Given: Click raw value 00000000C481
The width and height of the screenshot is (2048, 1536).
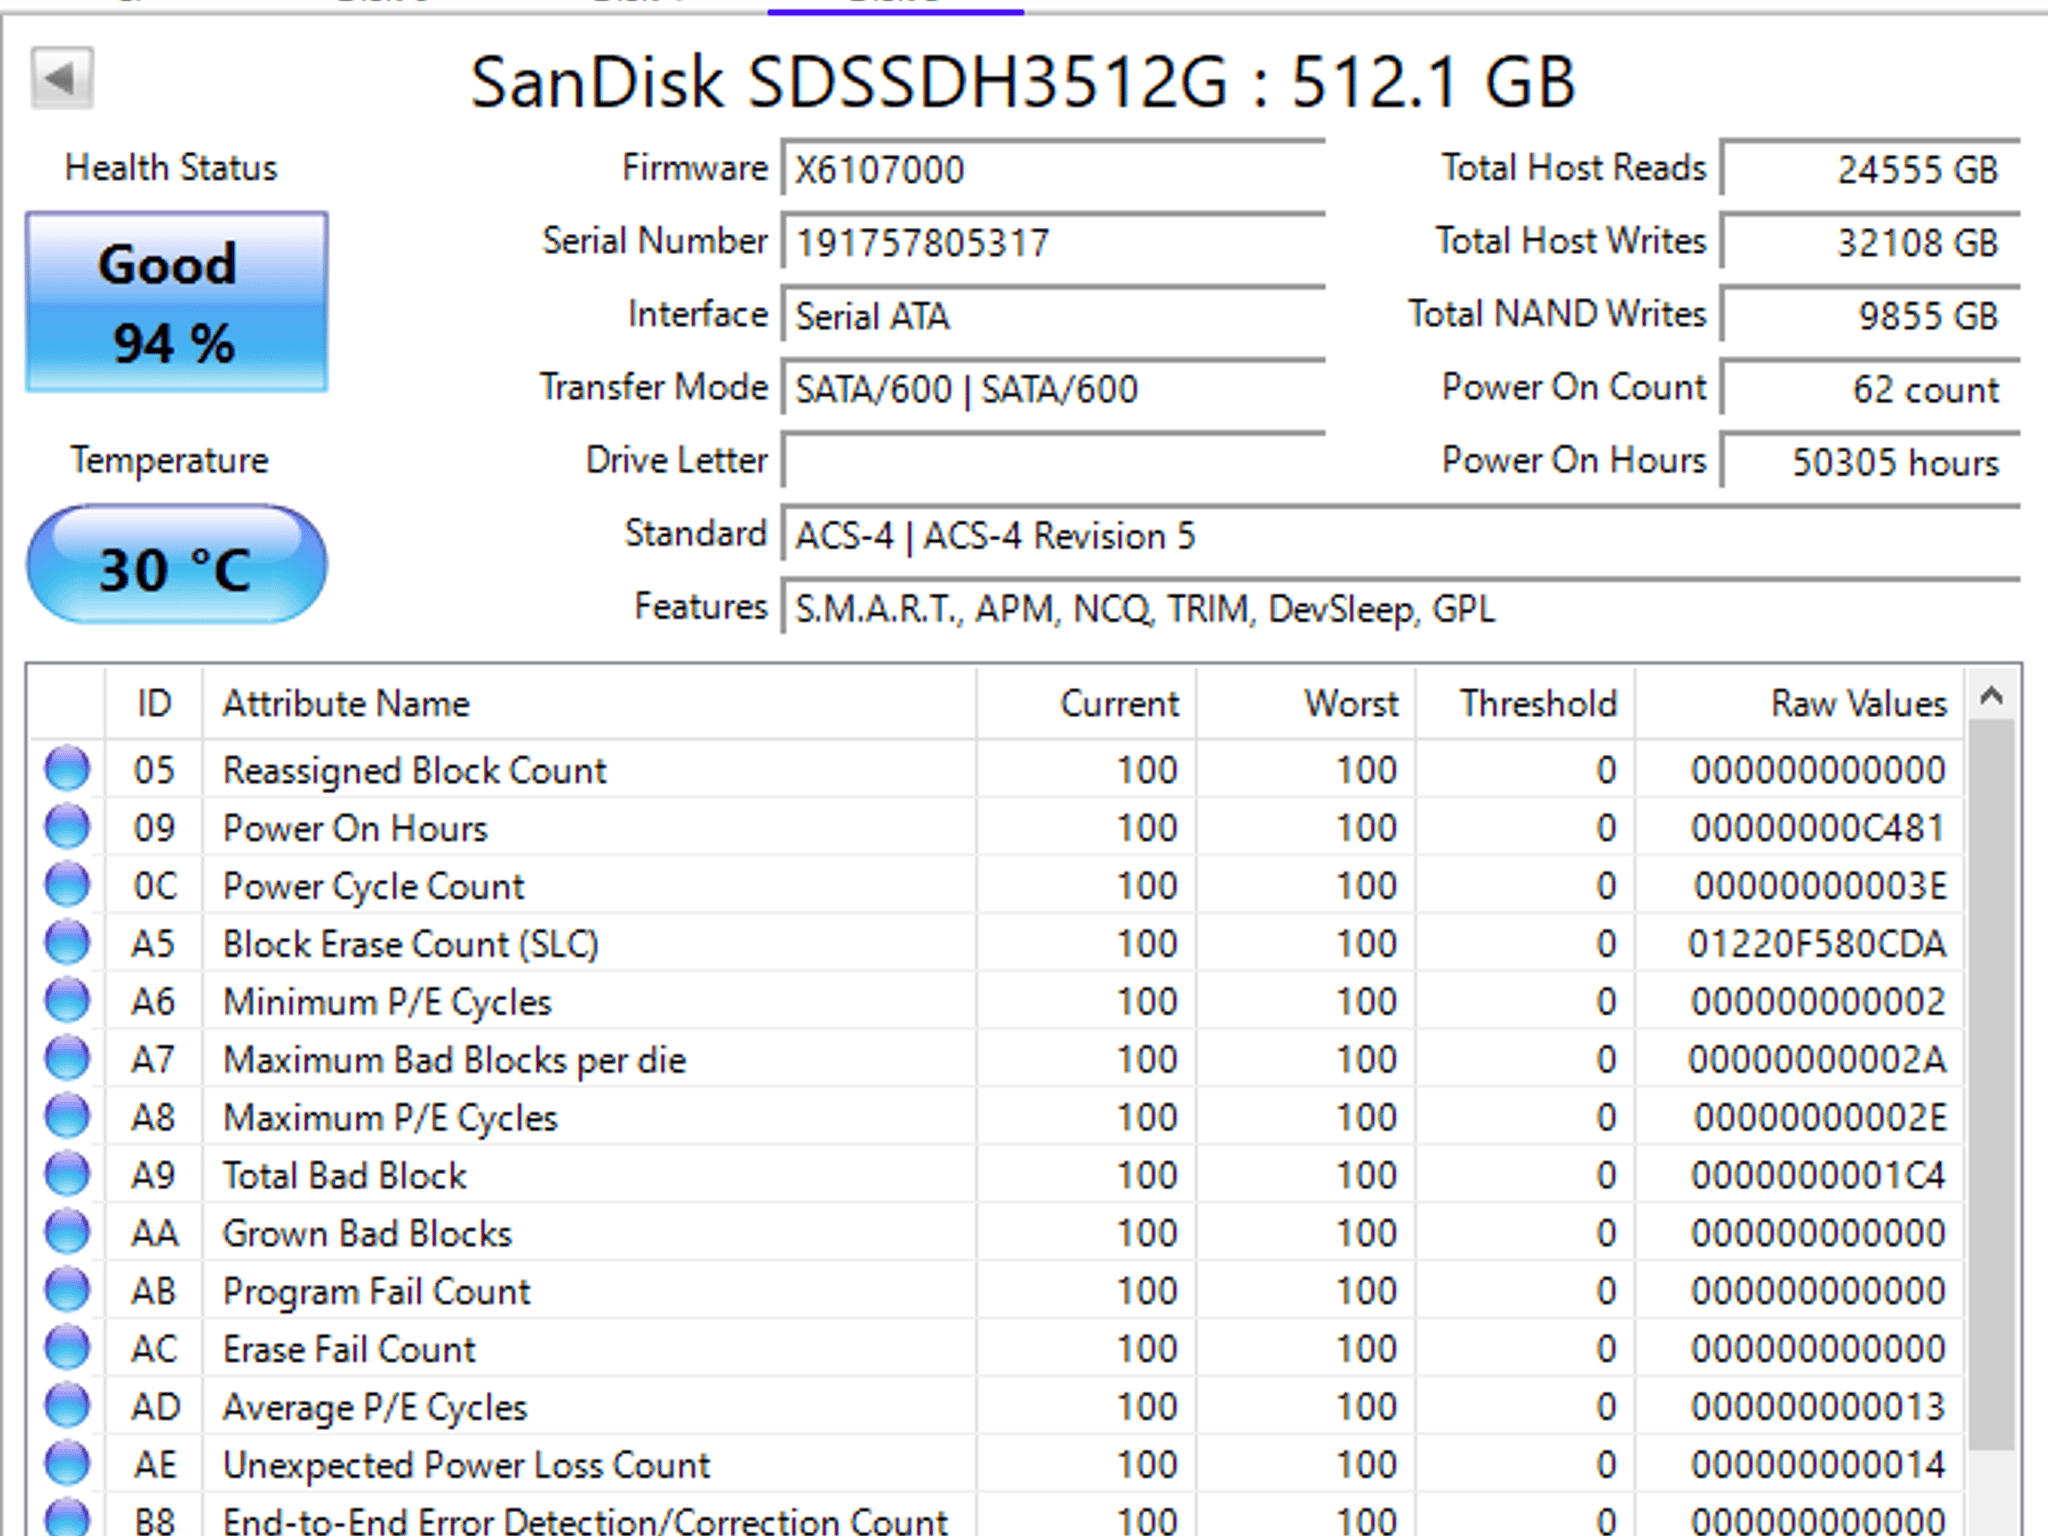Looking at the screenshot, I should pyautogui.click(x=1818, y=828).
